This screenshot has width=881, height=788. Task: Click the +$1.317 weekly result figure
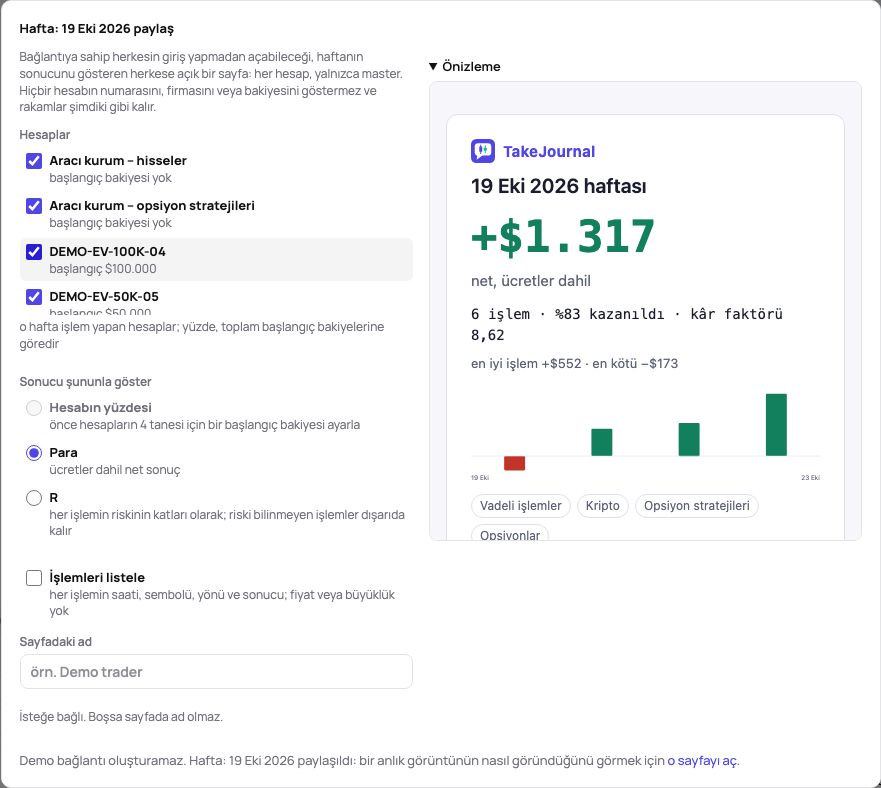563,236
